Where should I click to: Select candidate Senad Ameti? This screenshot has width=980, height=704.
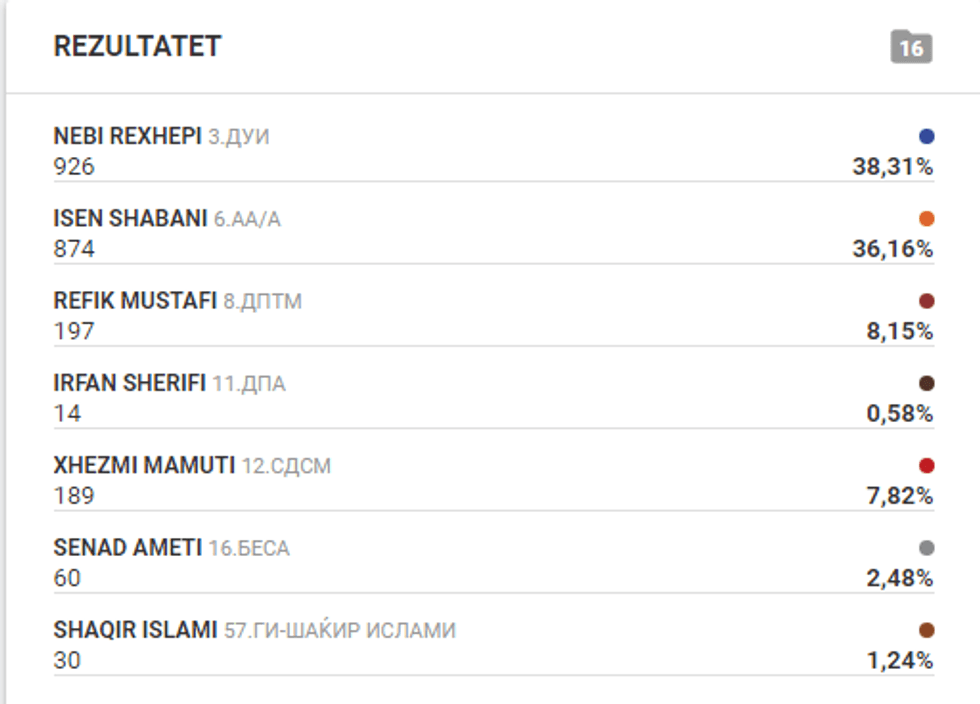(127, 547)
